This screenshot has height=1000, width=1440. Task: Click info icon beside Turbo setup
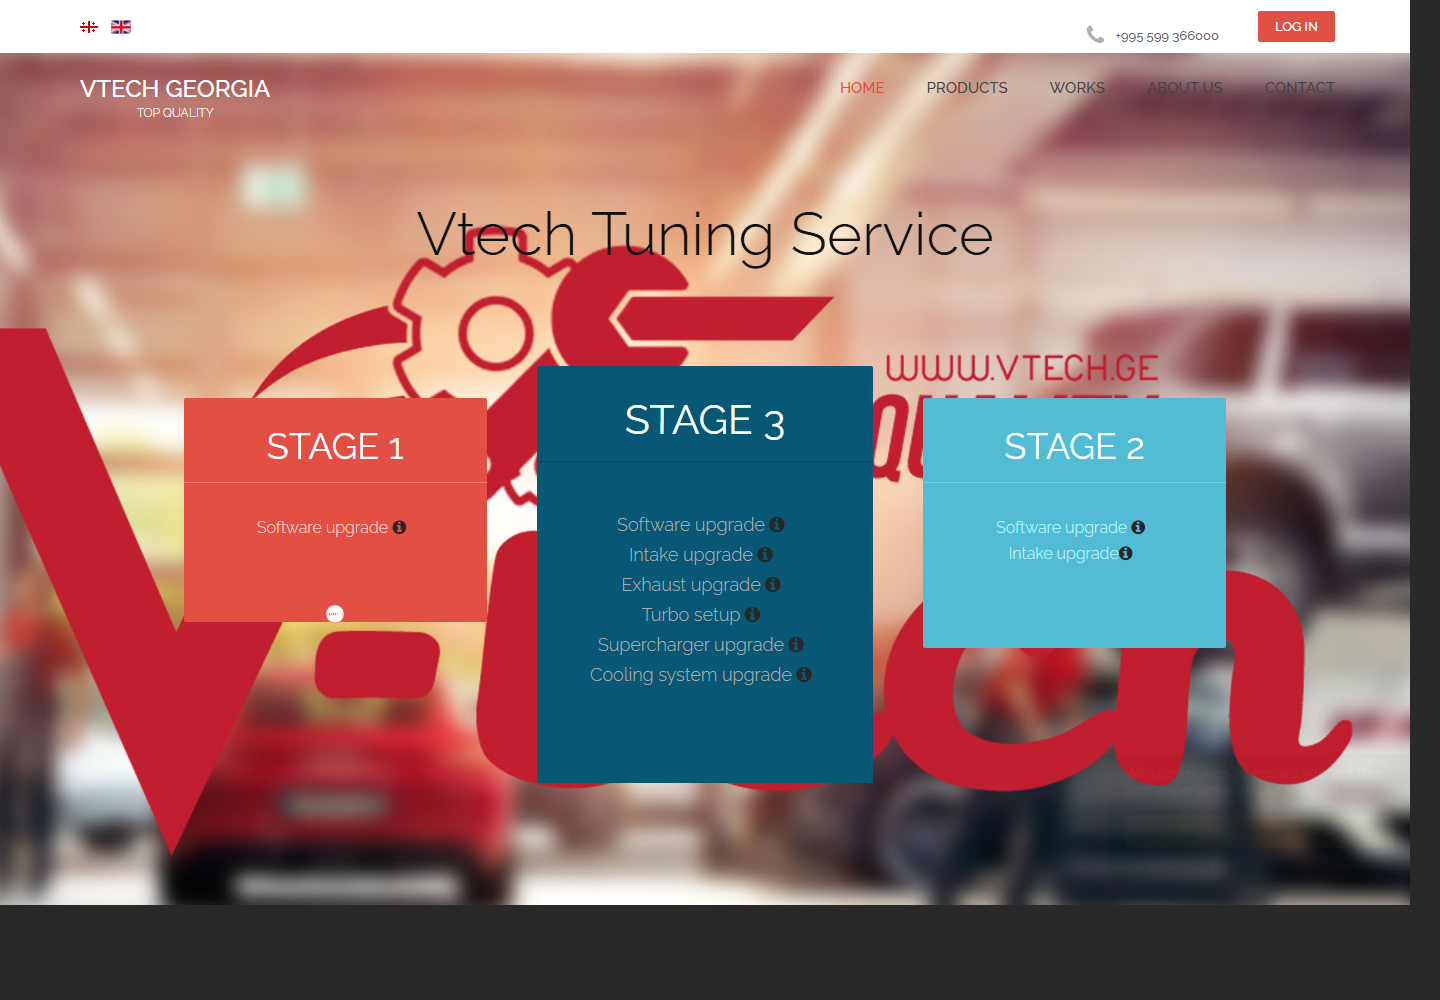(753, 614)
